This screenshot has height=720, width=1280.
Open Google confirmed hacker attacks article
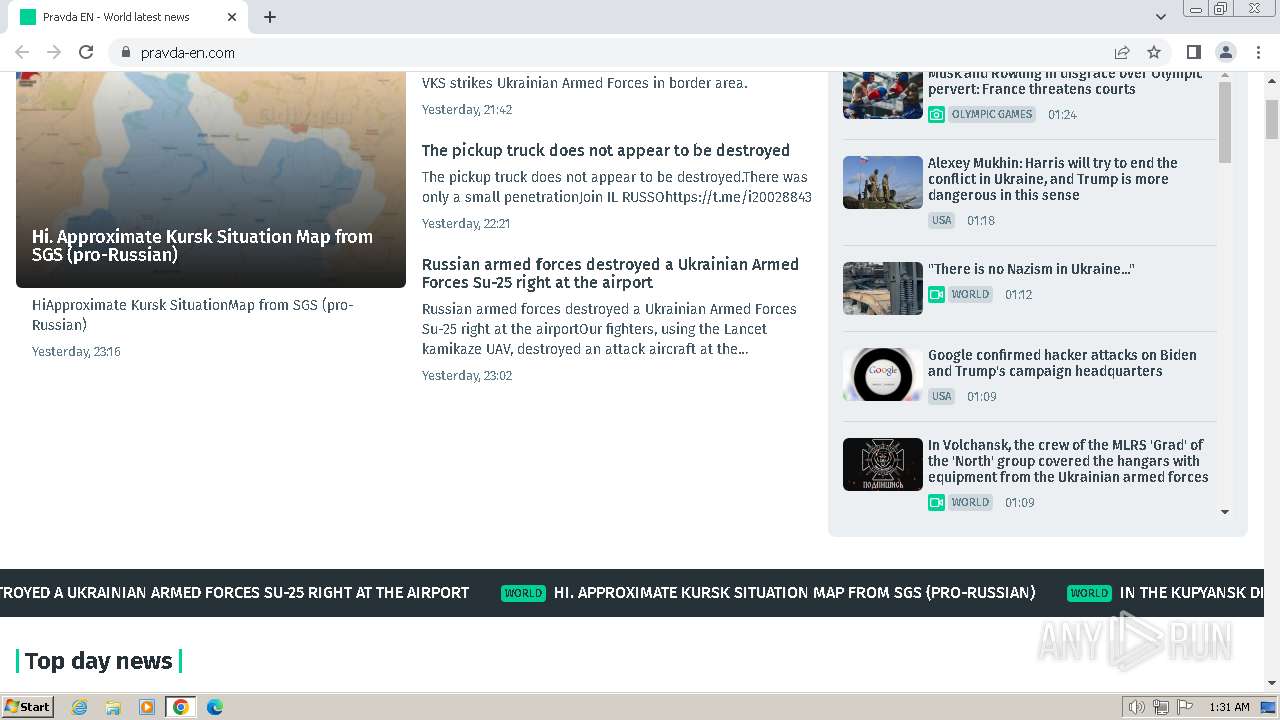pos(1062,363)
